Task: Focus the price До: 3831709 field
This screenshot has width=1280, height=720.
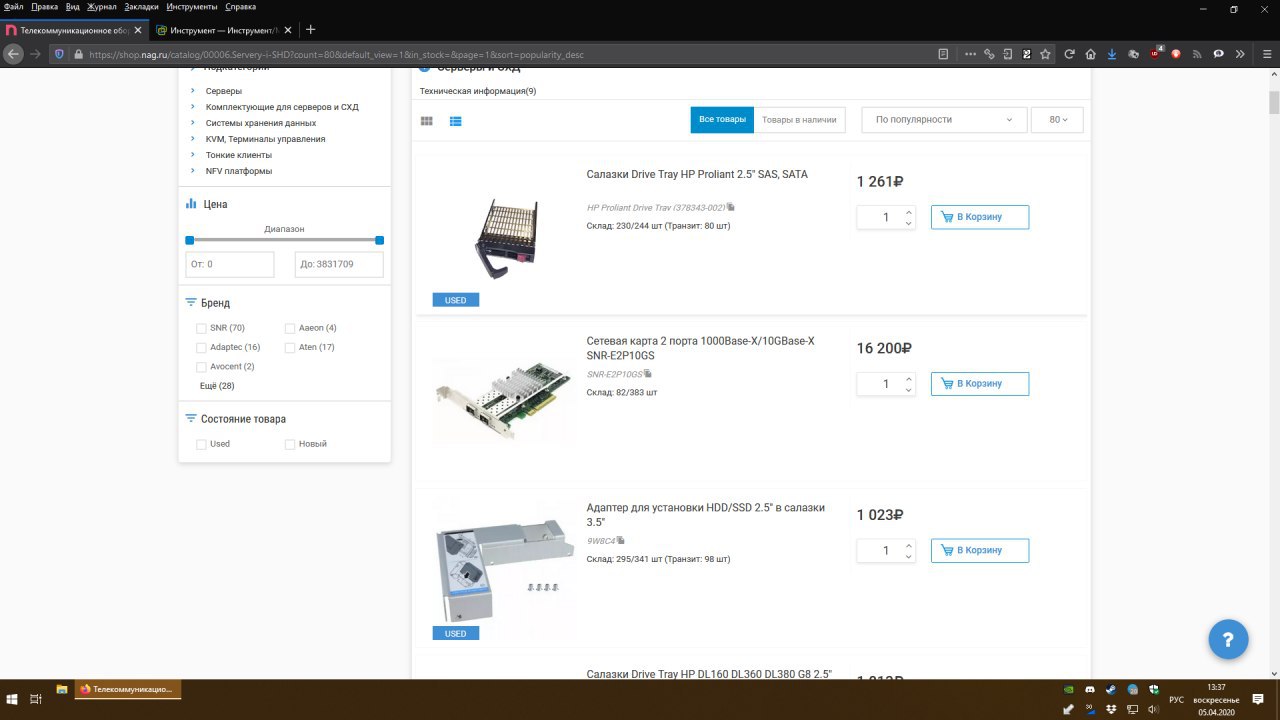Action: [339, 264]
